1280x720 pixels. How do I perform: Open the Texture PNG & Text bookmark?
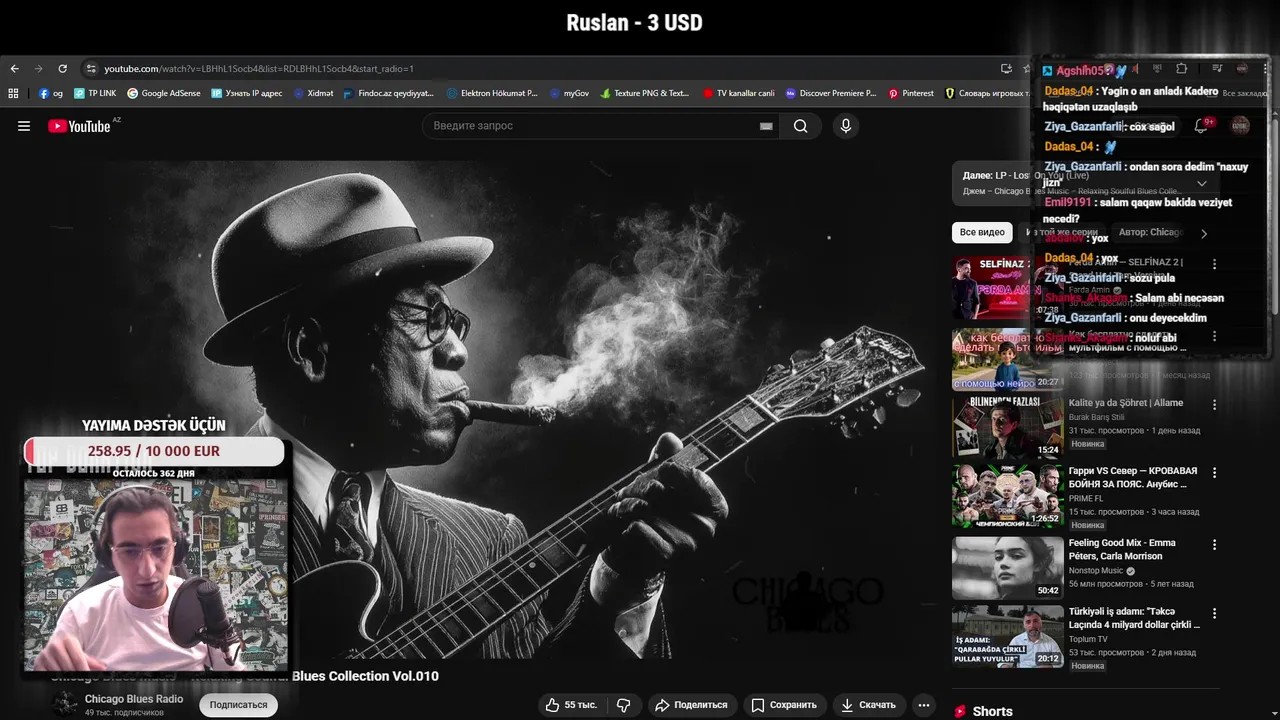pos(645,93)
